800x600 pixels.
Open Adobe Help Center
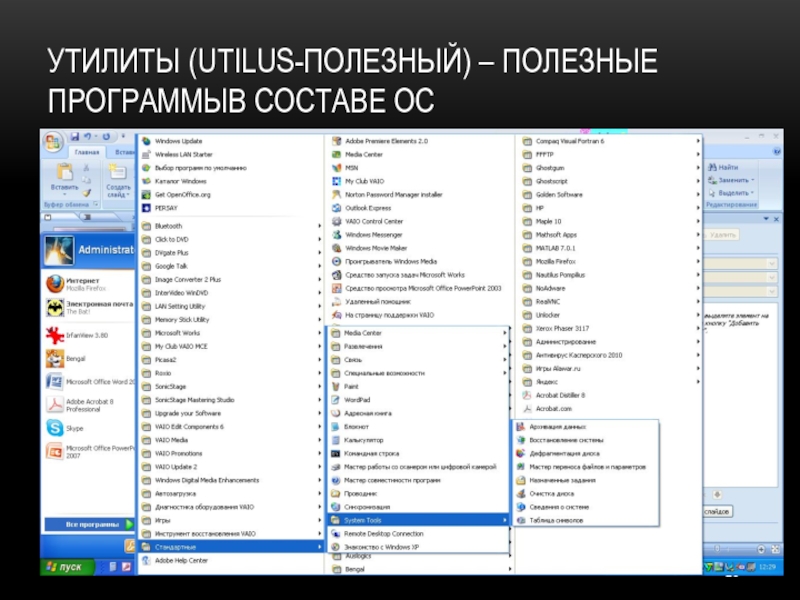click(x=181, y=560)
